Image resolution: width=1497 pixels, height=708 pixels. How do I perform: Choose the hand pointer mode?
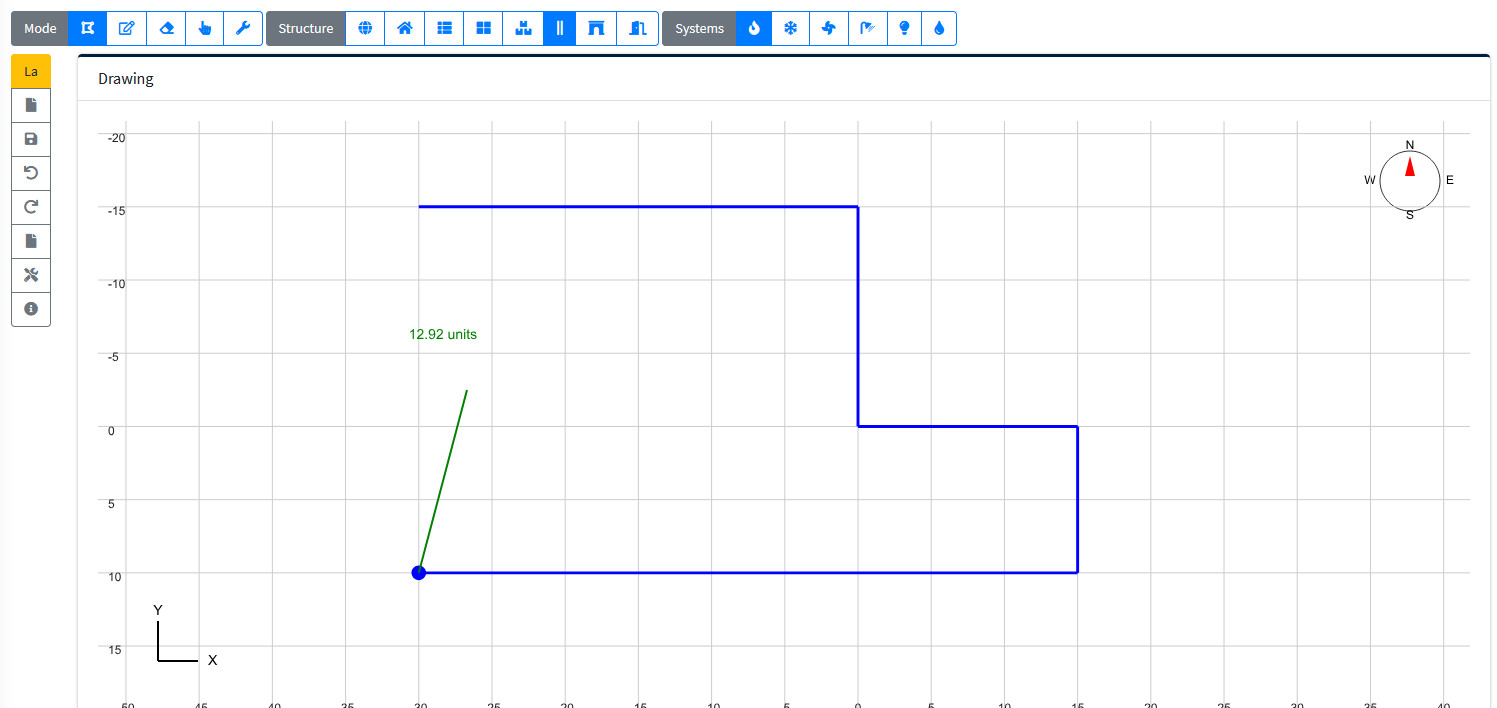pyautogui.click(x=205, y=28)
